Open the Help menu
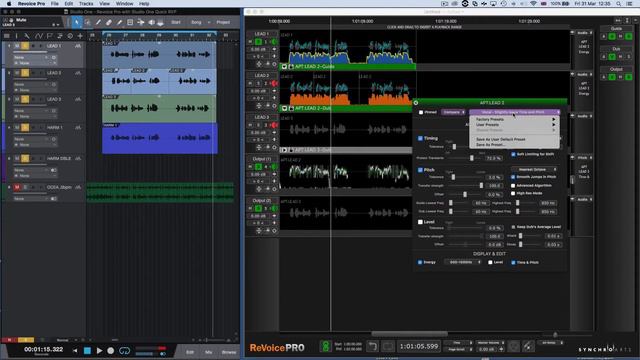640x360 pixels. pyautogui.click(x=144, y=3)
